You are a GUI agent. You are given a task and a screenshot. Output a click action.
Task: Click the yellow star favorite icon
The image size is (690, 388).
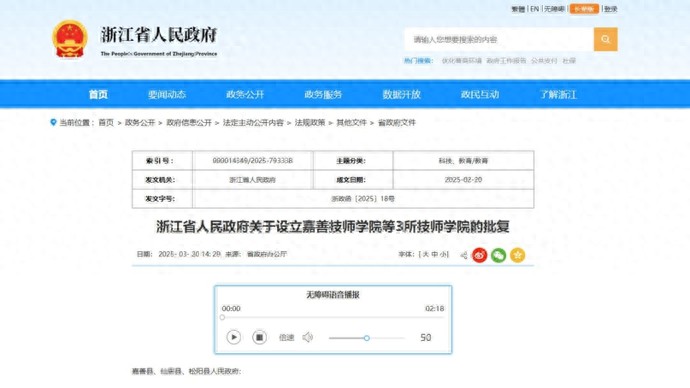click(x=517, y=255)
